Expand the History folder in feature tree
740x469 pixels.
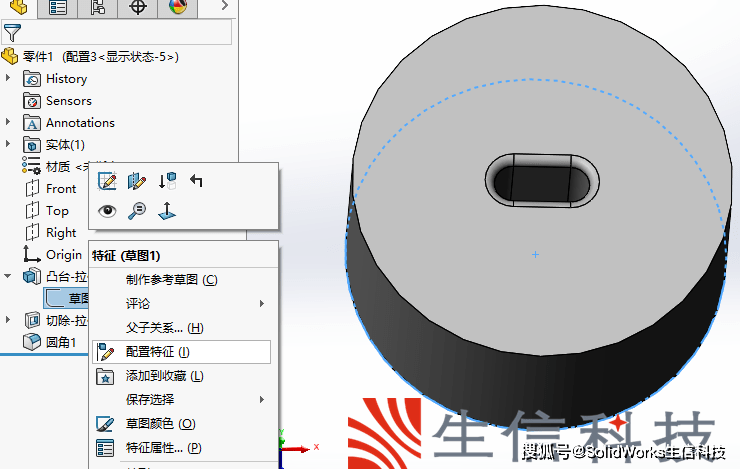click(9, 78)
